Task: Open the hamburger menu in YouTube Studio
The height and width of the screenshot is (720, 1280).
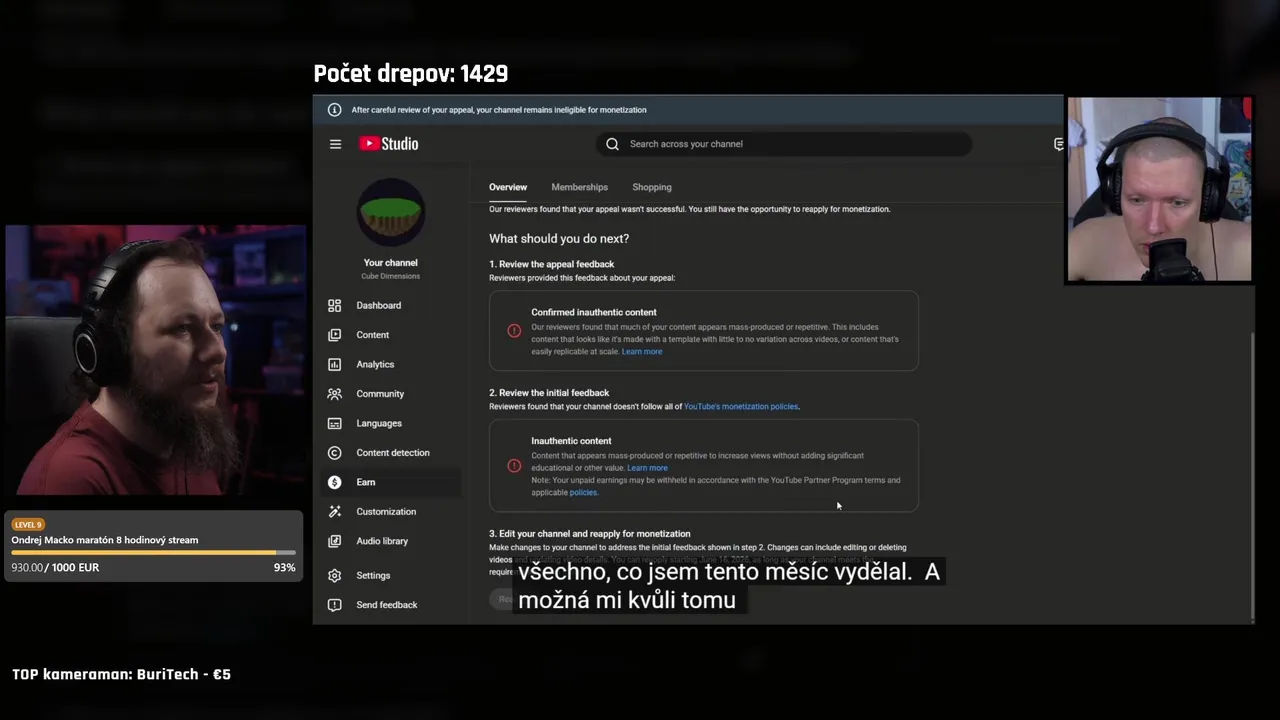Action: (335, 144)
